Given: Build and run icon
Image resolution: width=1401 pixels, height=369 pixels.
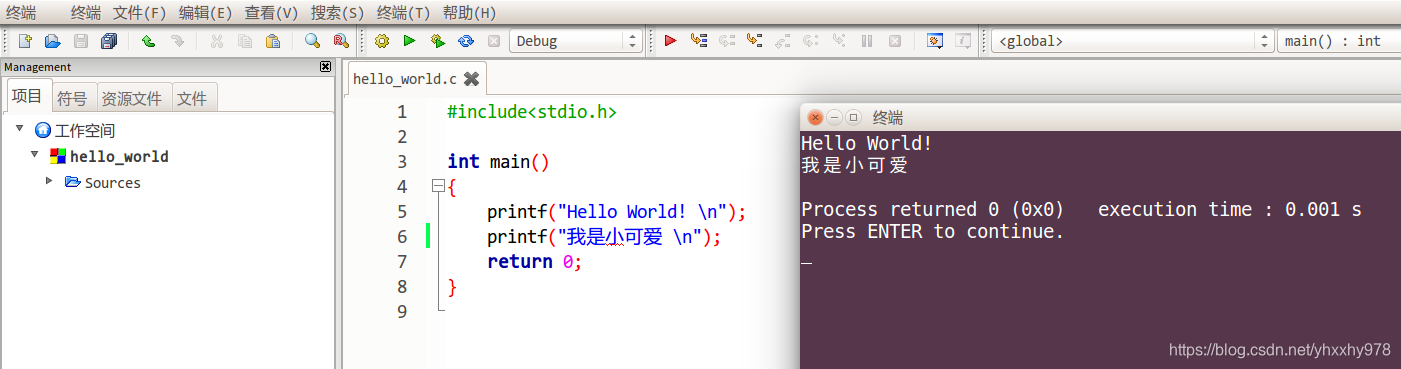Looking at the screenshot, I should coord(437,41).
